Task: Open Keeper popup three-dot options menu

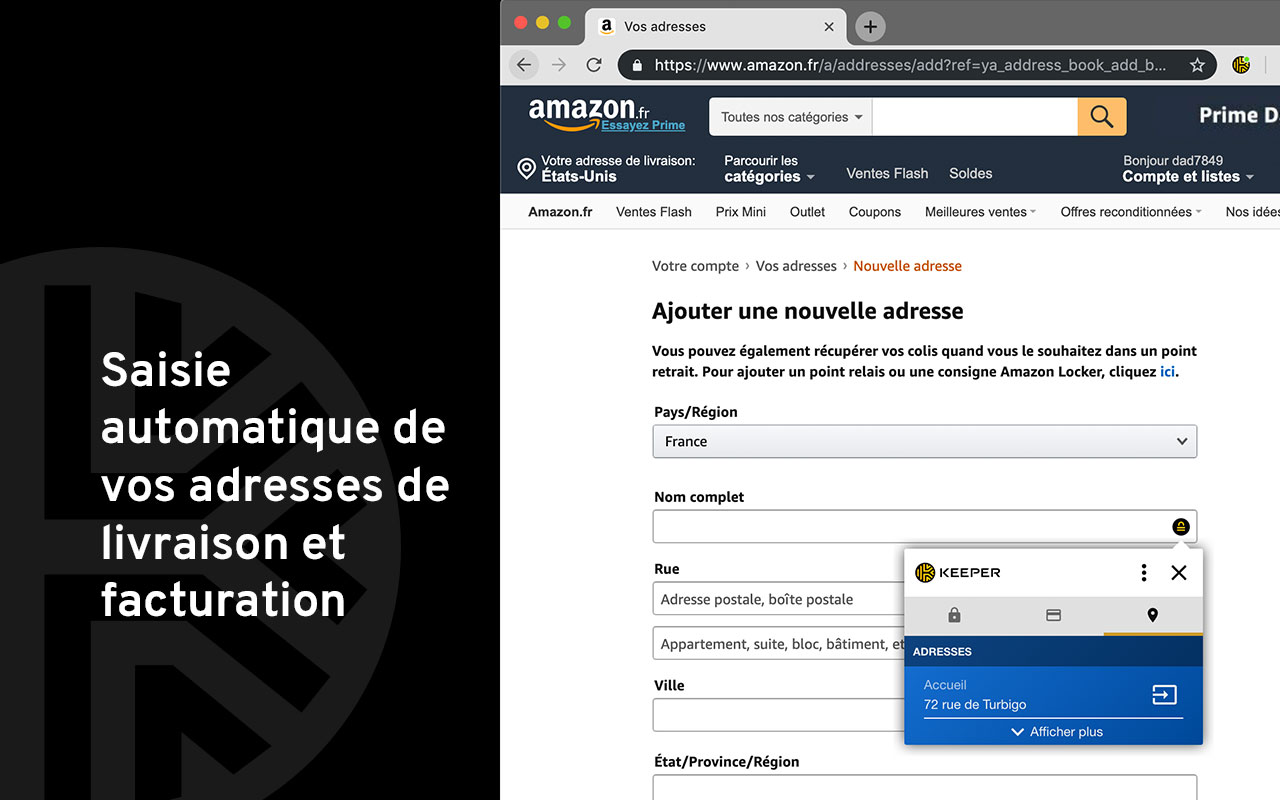Action: pos(1144,572)
